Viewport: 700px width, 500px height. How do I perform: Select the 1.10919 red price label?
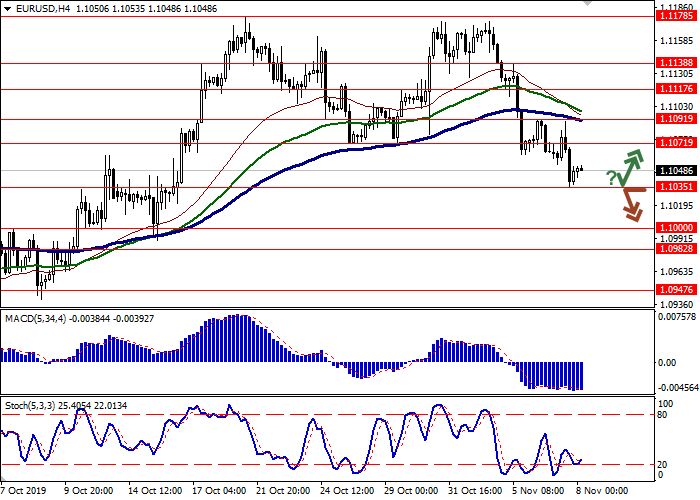675,118
